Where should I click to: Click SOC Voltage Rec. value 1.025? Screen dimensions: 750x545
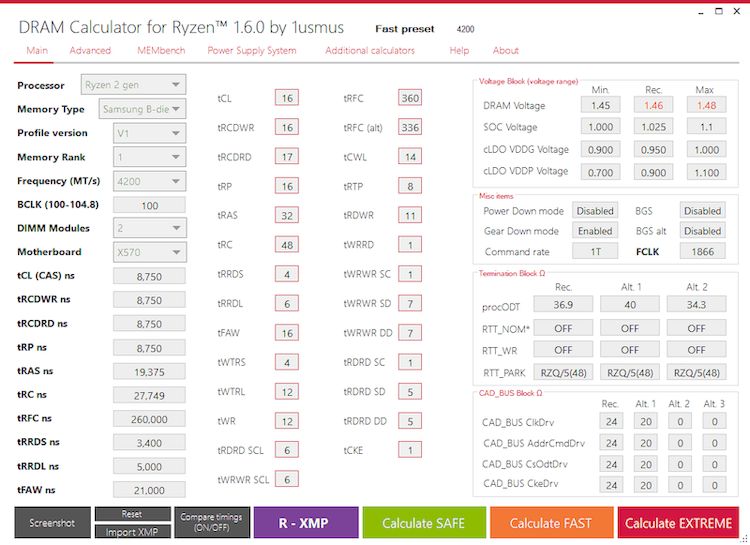653,127
